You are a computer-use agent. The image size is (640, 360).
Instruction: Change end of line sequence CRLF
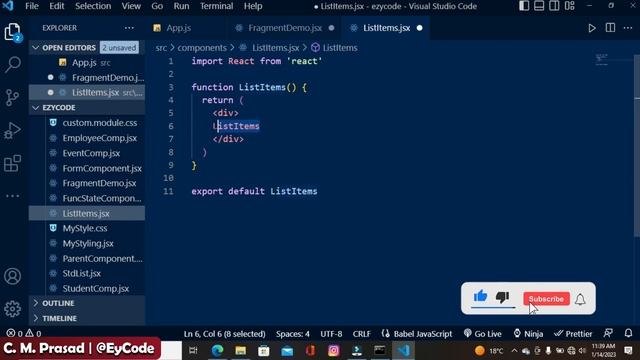click(x=362, y=333)
